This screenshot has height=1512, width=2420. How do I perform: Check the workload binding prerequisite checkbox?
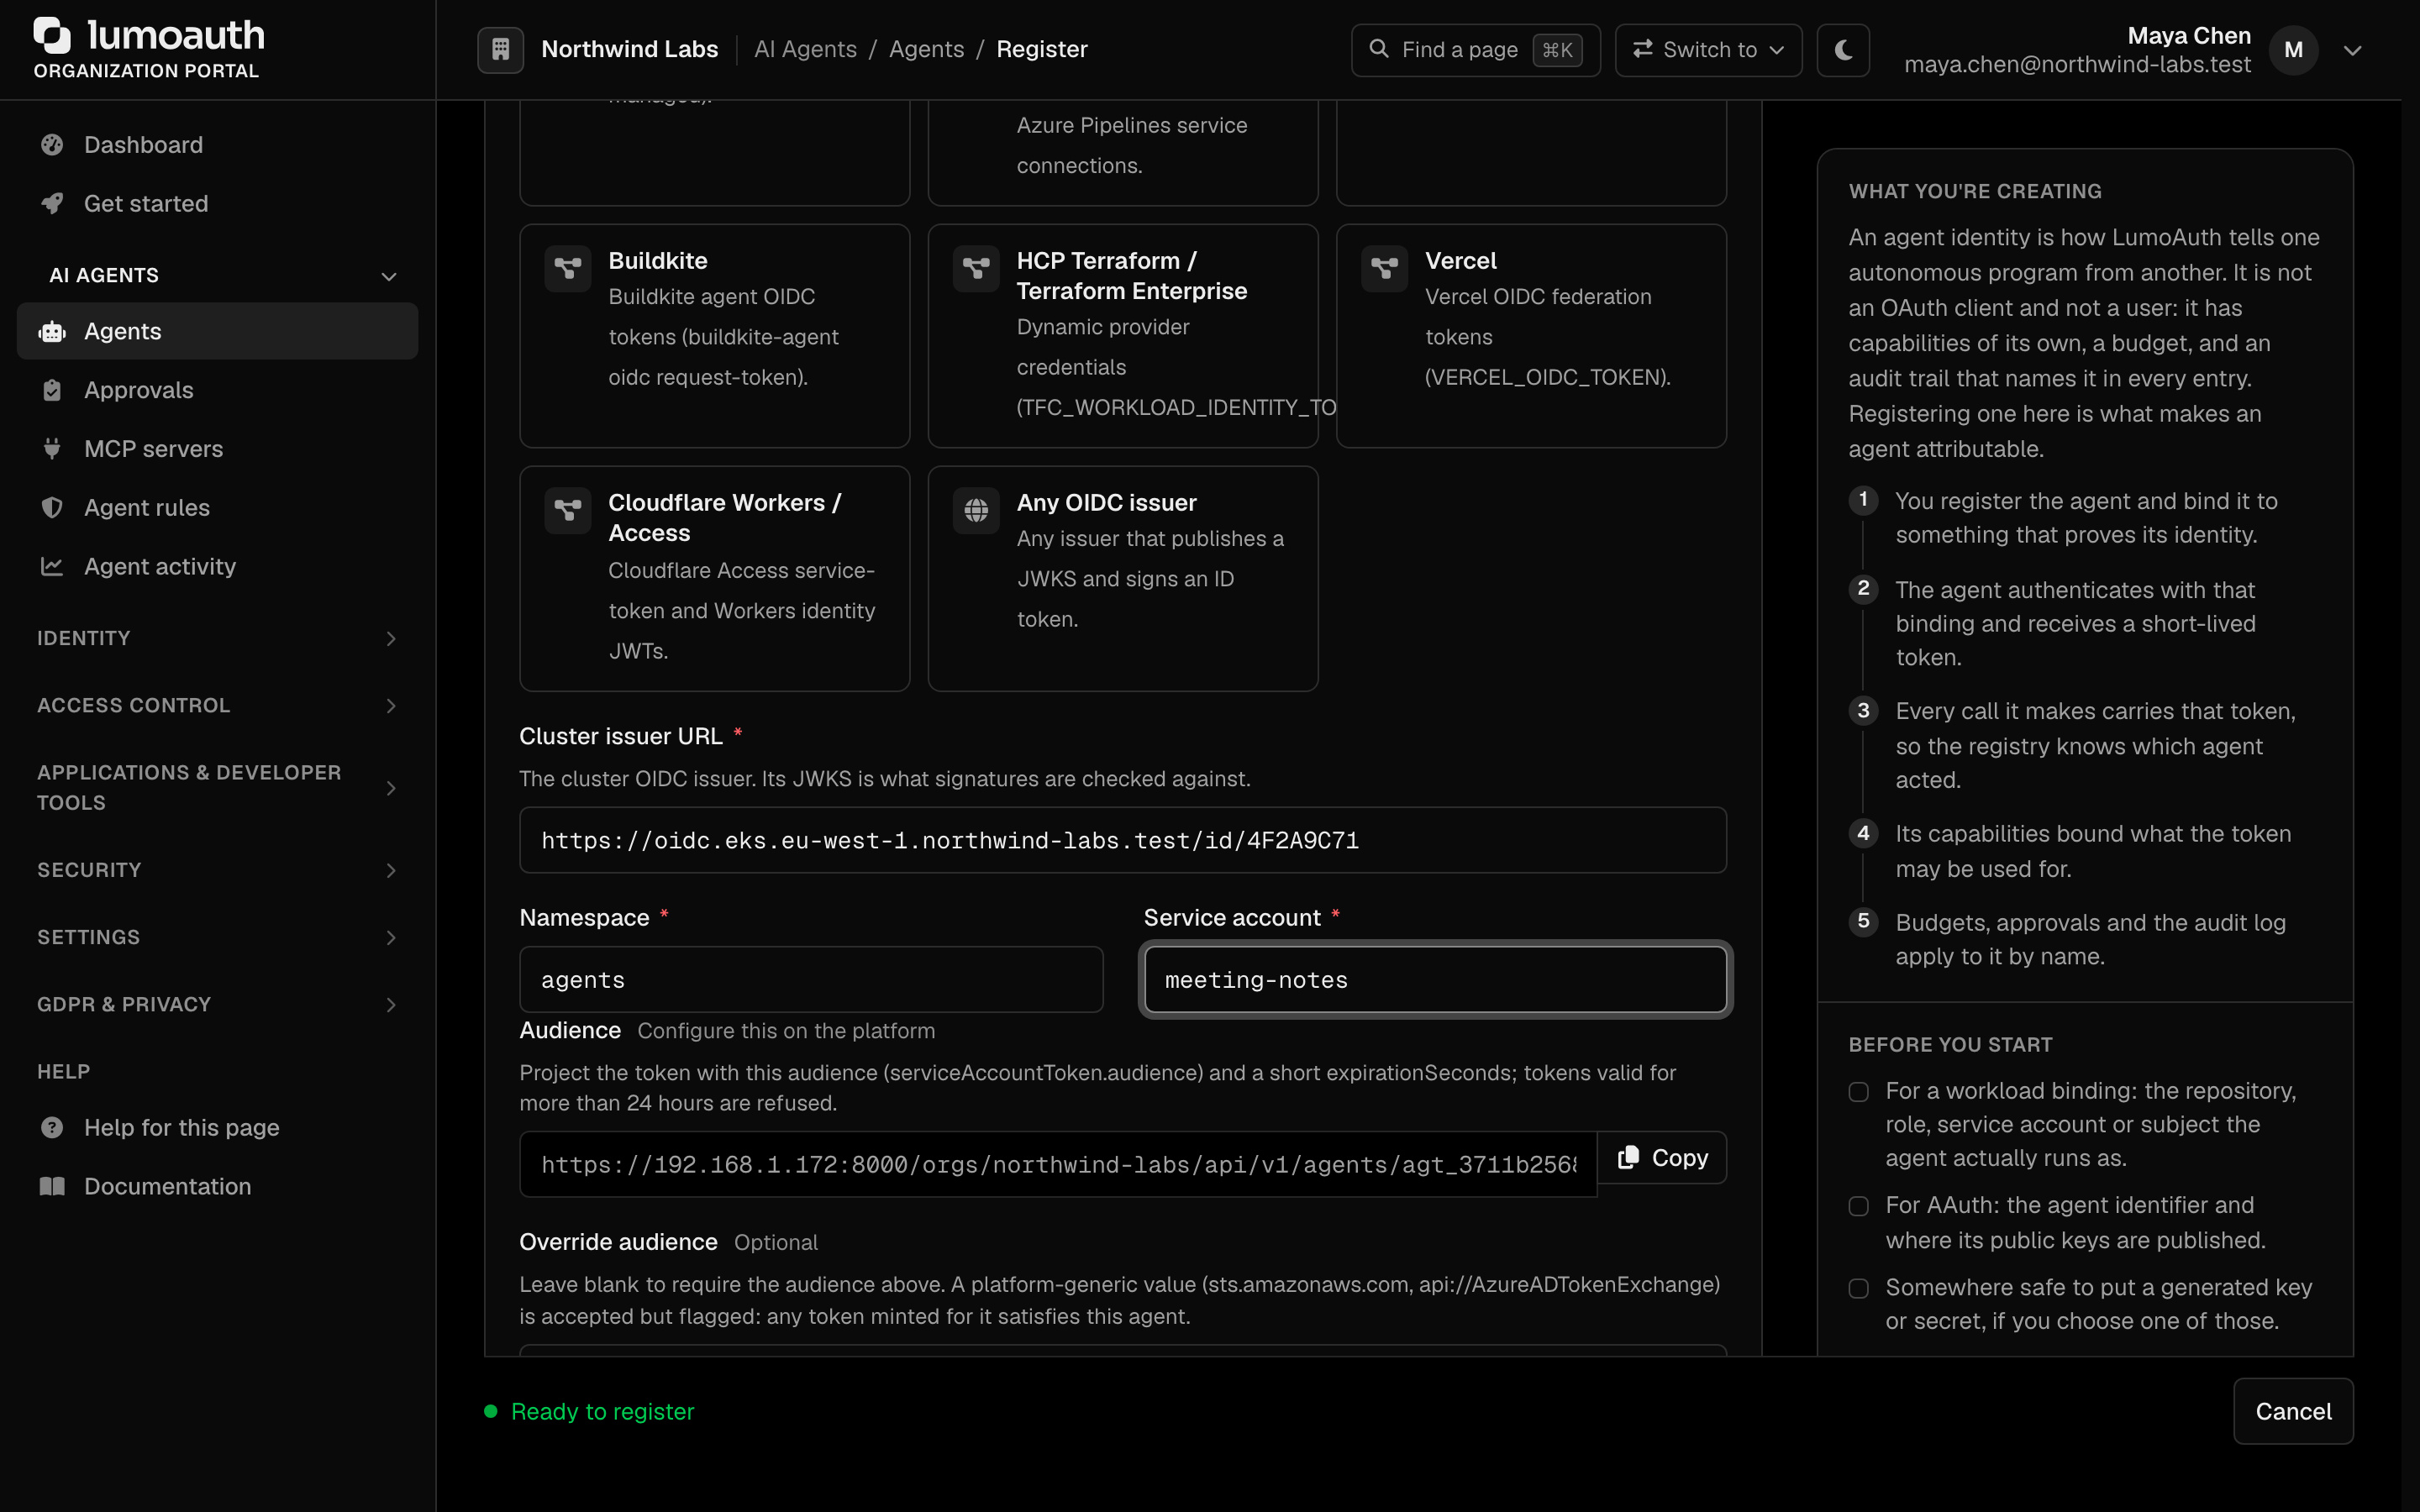coord(1859,1092)
